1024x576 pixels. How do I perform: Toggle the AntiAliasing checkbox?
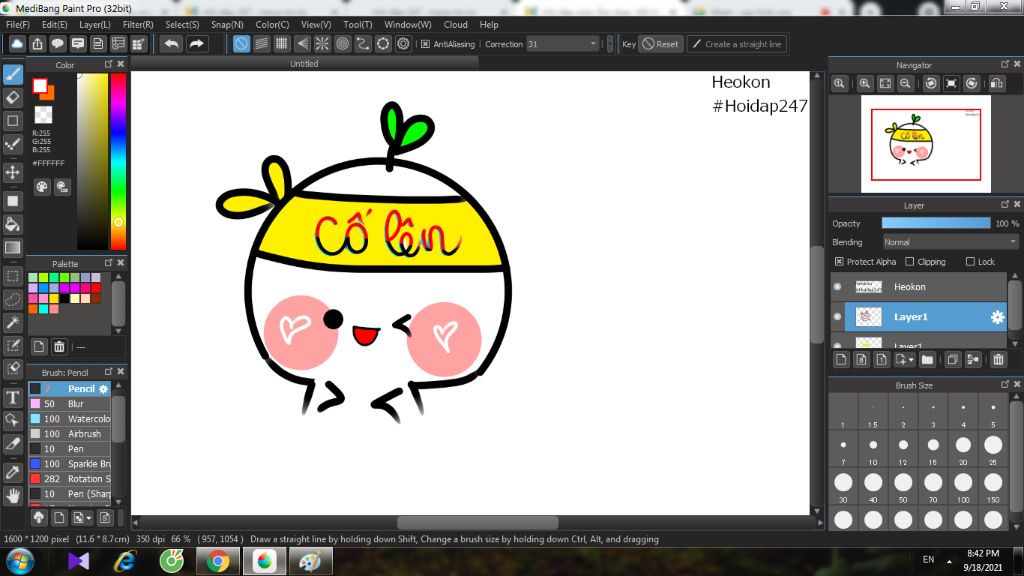426,44
